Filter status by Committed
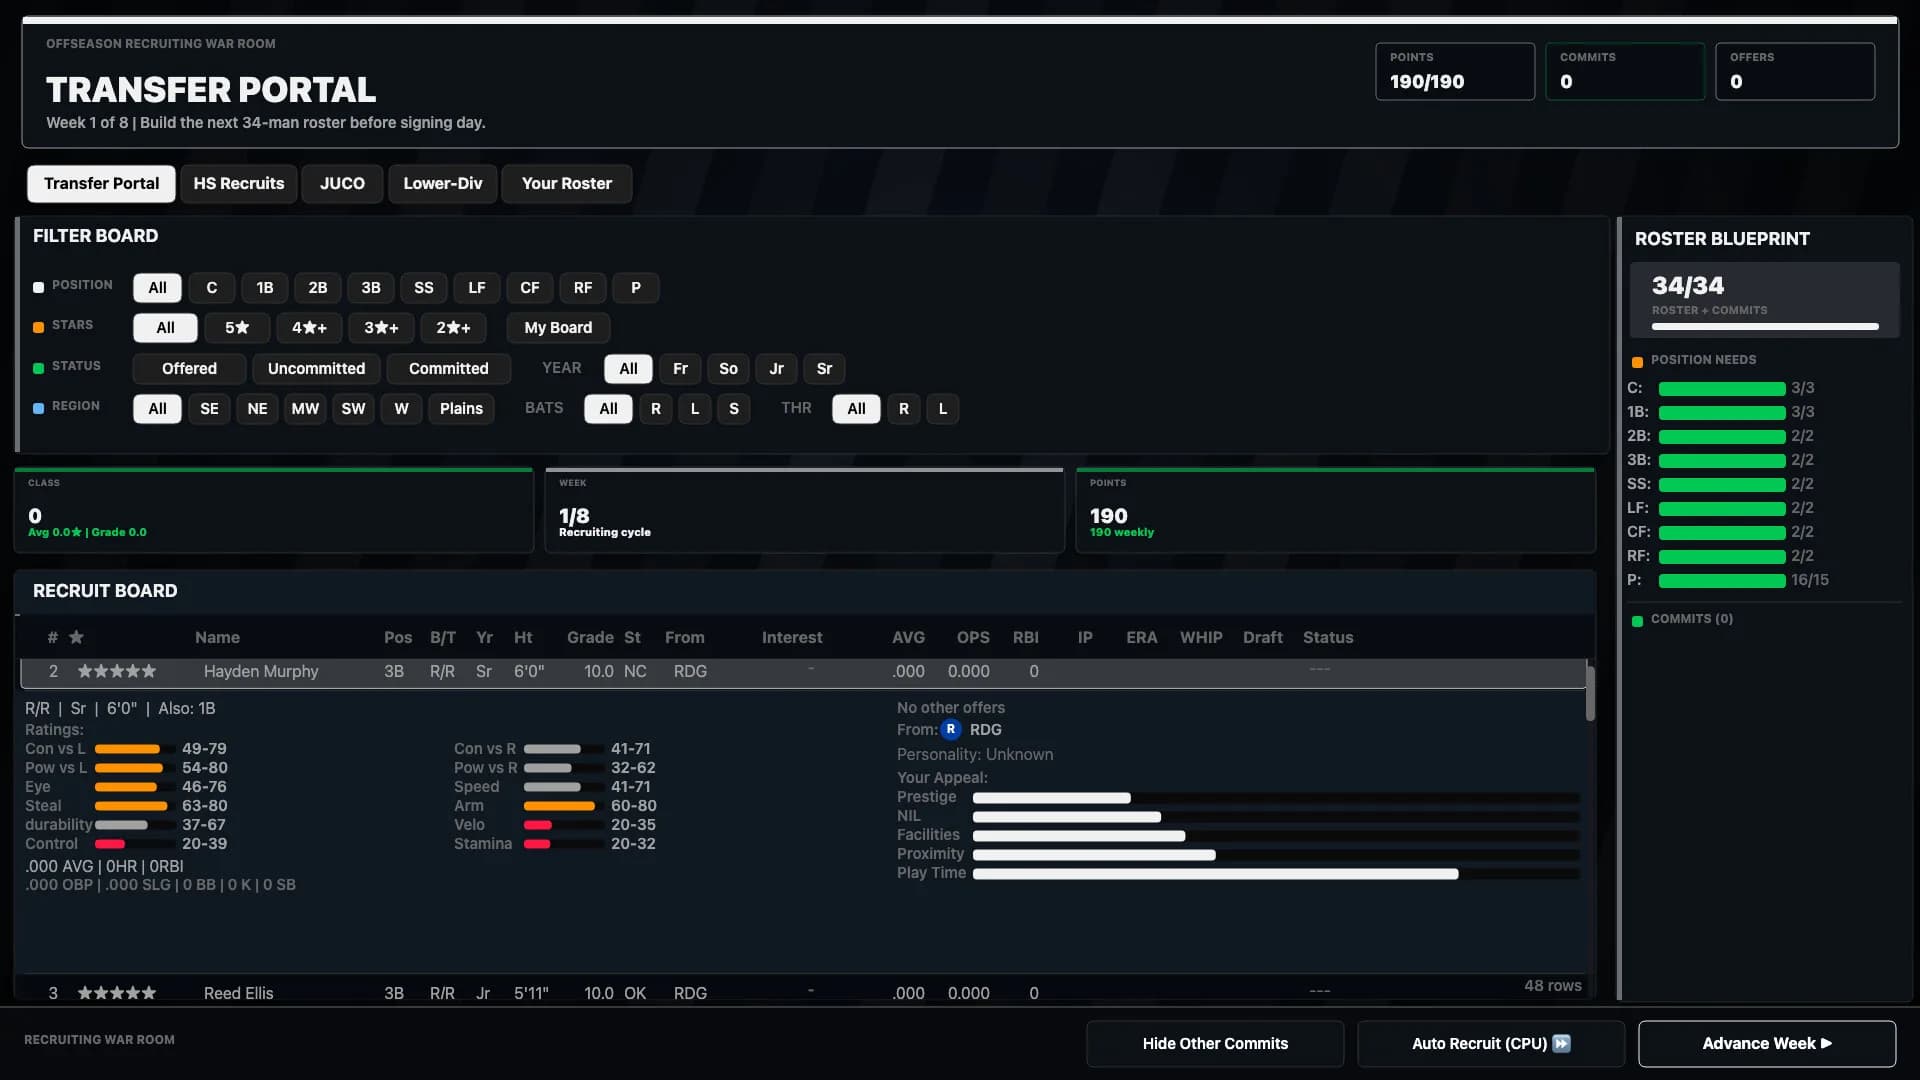This screenshot has width=1920, height=1080. point(448,369)
